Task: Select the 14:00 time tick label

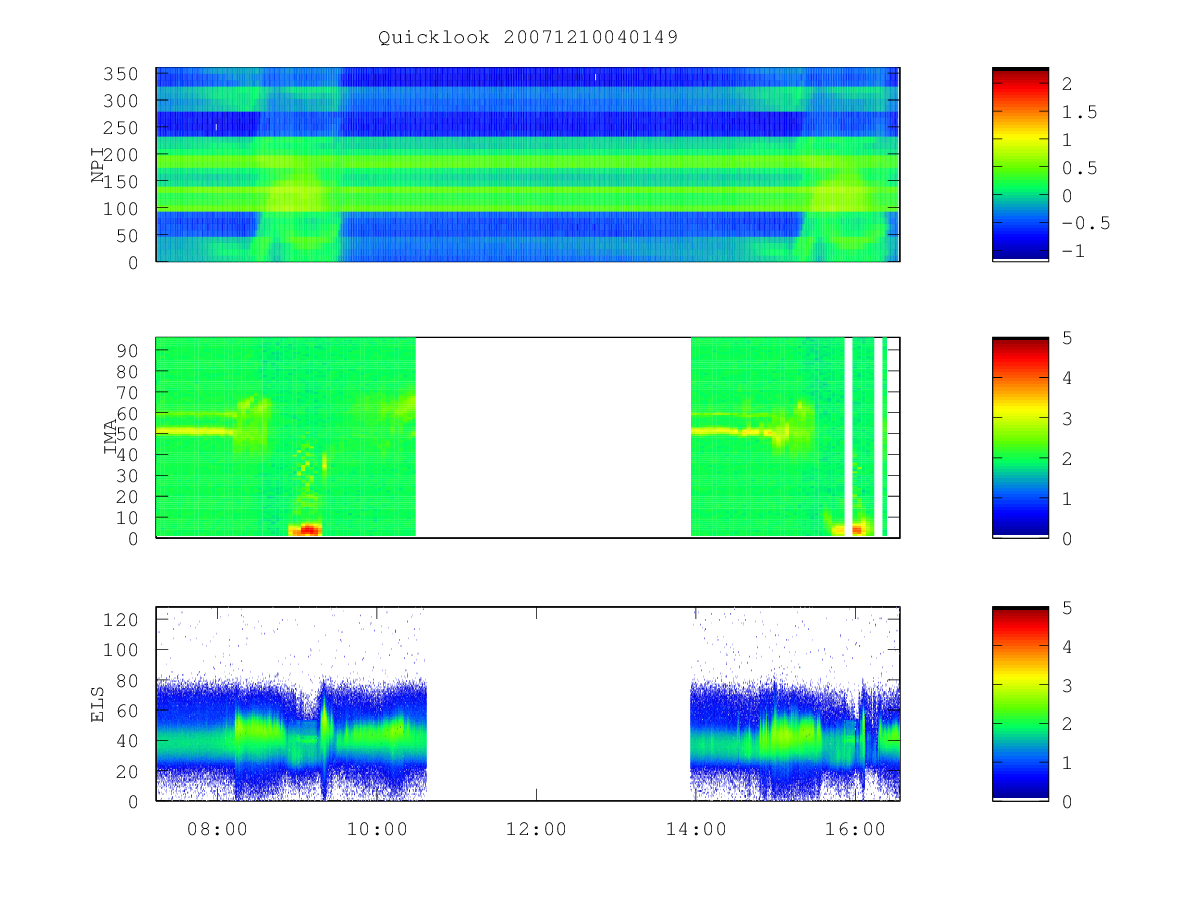Action: pos(697,829)
